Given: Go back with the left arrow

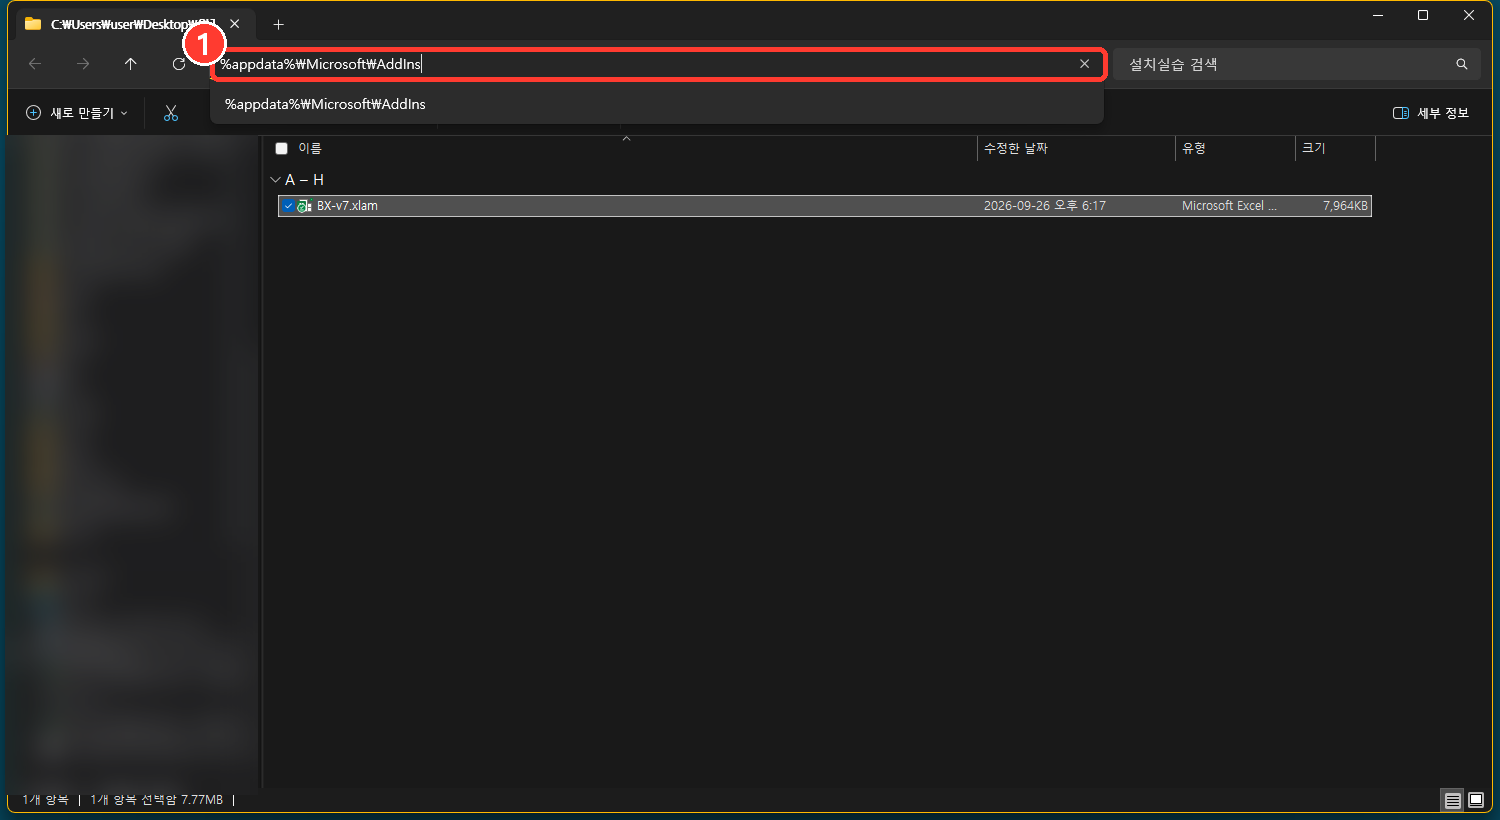Looking at the screenshot, I should point(35,64).
